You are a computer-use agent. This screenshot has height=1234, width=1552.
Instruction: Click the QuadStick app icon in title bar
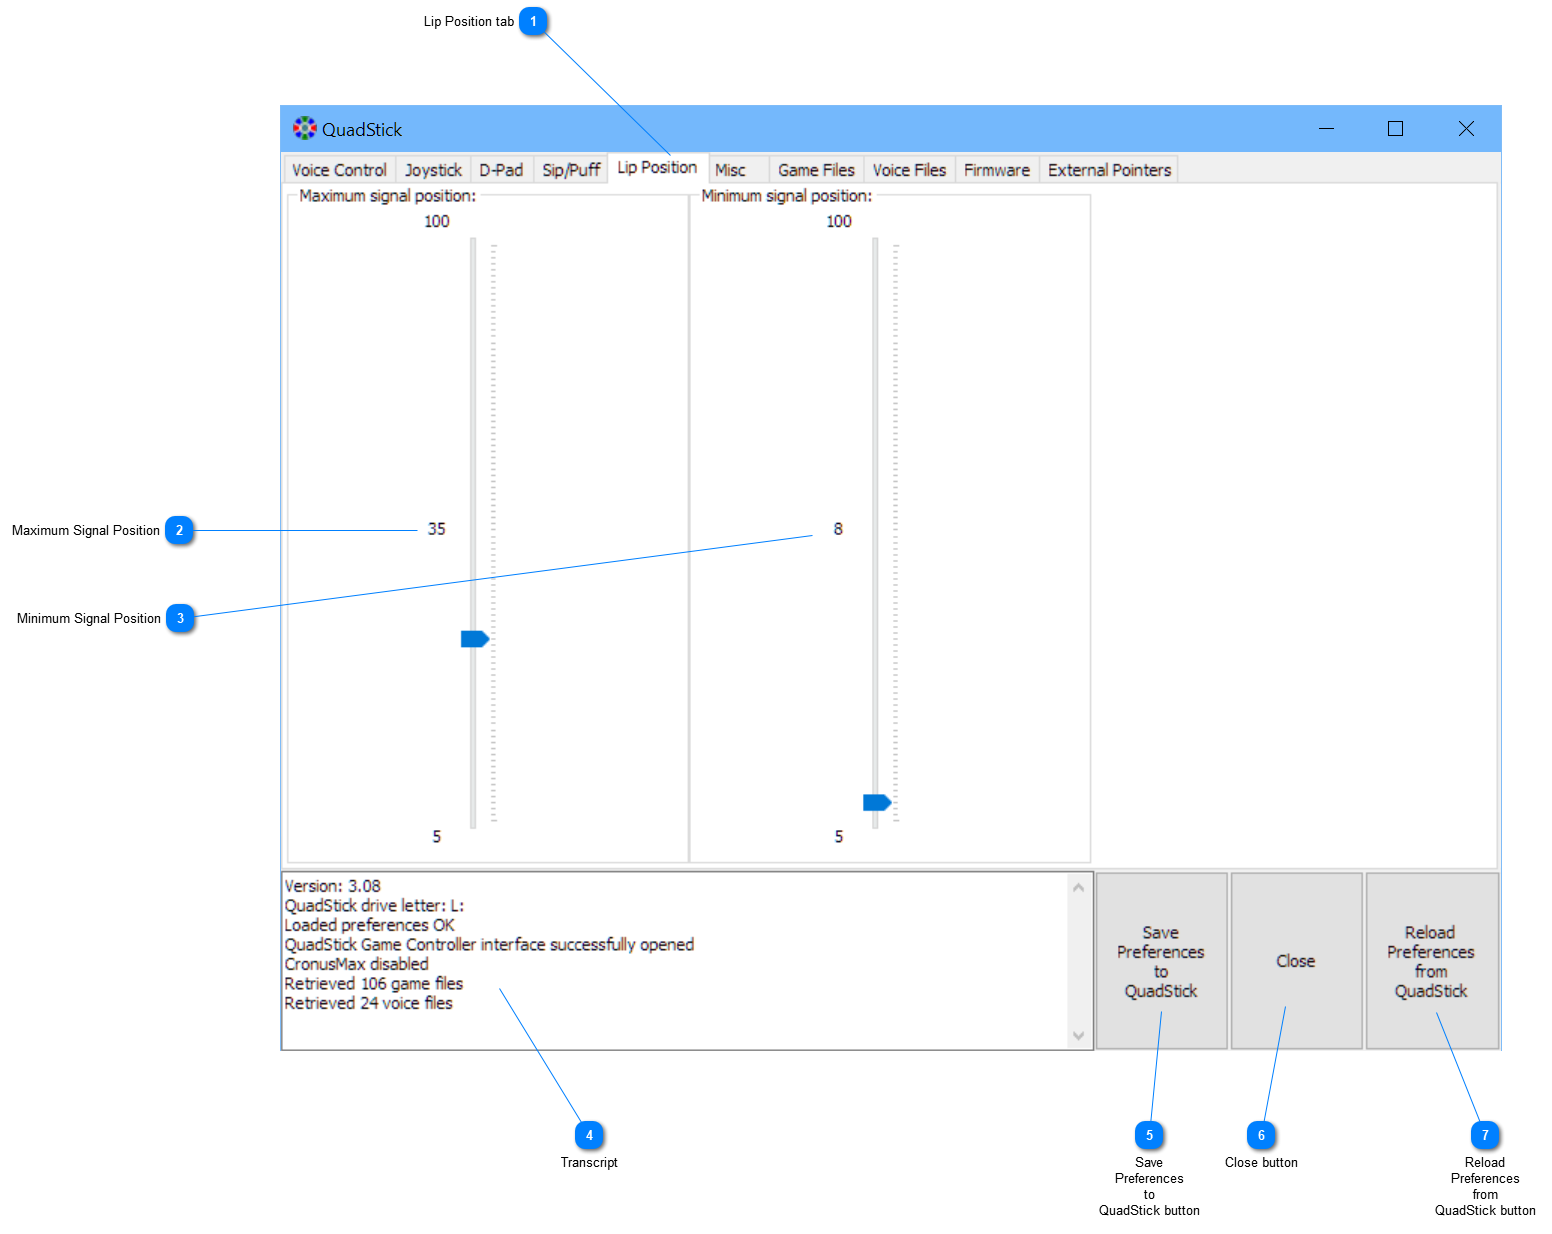pyautogui.click(x=304, y=128)
